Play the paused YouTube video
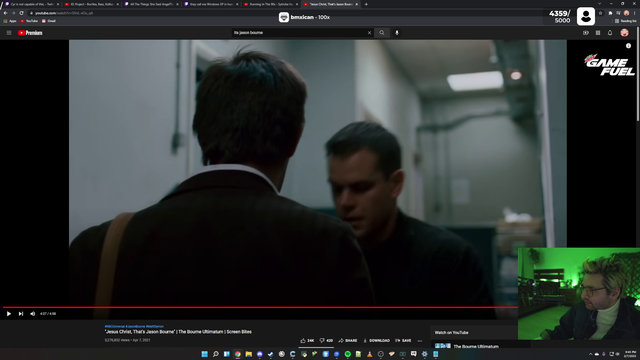 [x=9, y=313]
